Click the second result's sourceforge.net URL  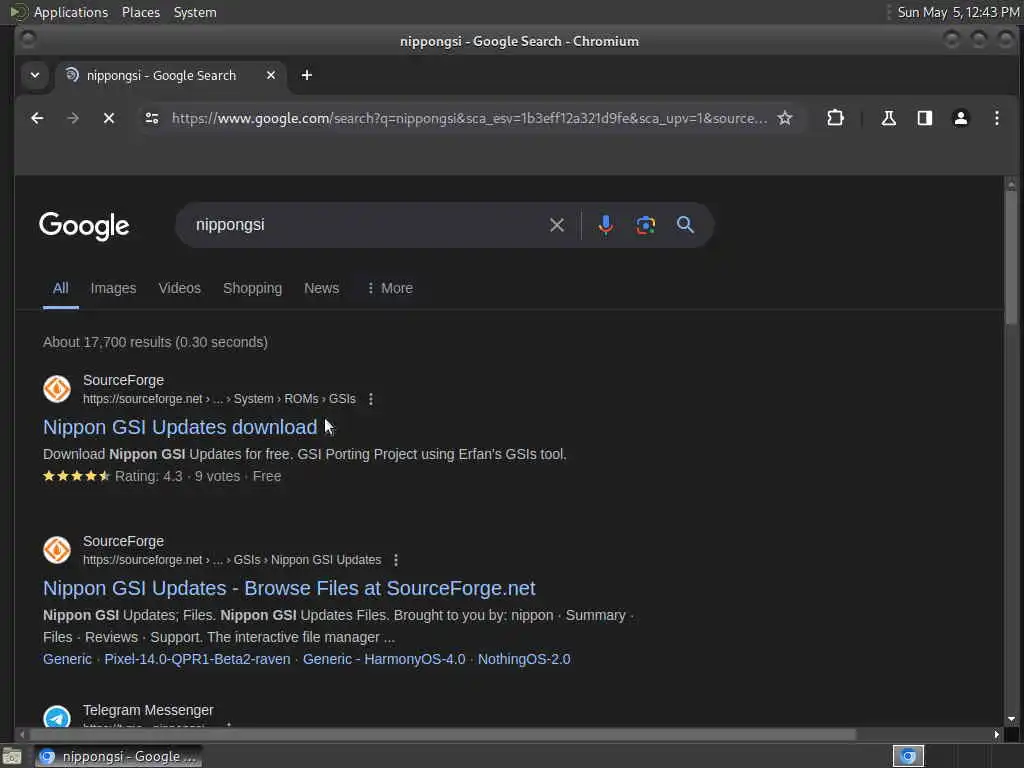click(232, 560)
